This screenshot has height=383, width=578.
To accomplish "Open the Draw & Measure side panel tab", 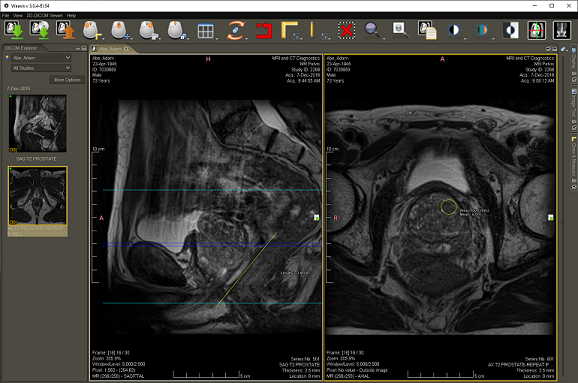I will (574, 163).
